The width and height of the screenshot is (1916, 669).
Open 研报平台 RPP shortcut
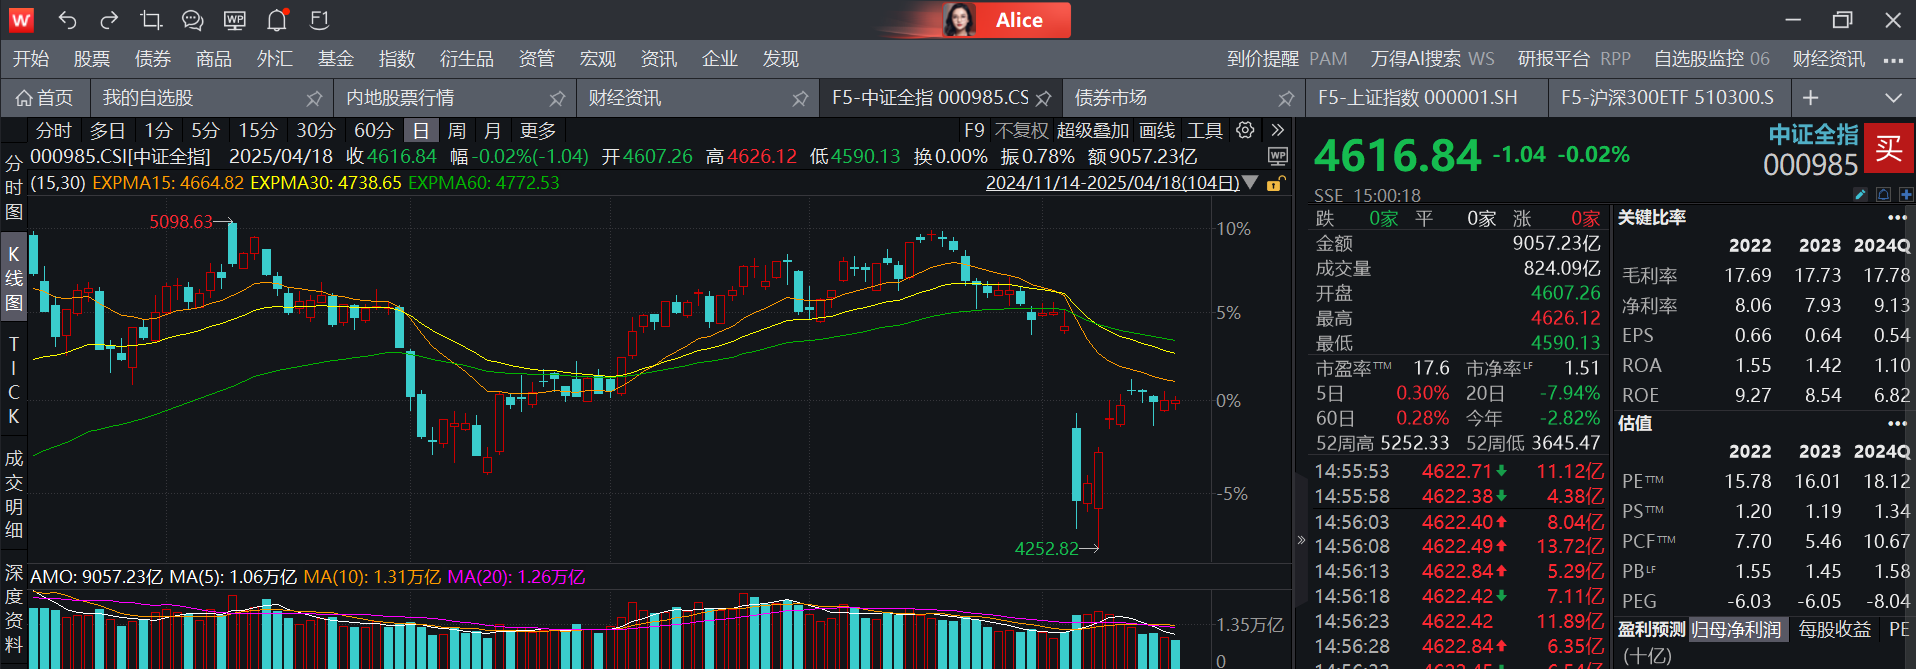pos(1575,59)
